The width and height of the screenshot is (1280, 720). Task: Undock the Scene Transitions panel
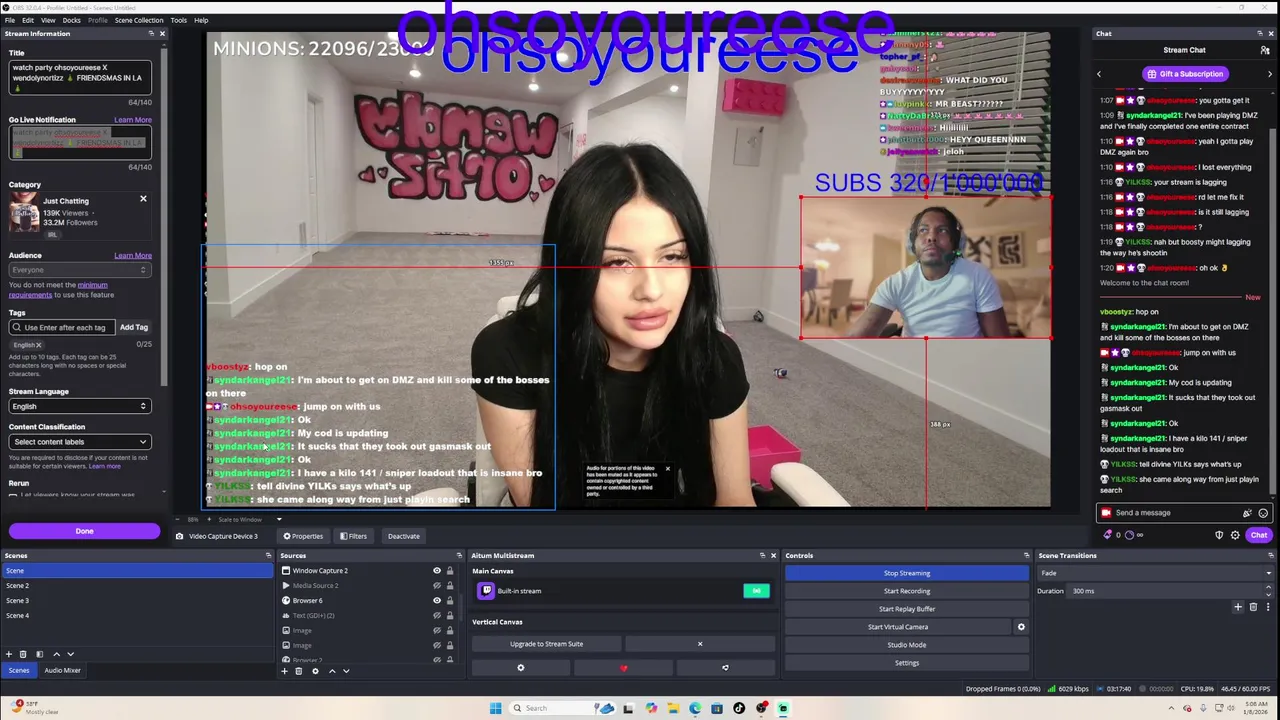tap(1270, 556)
